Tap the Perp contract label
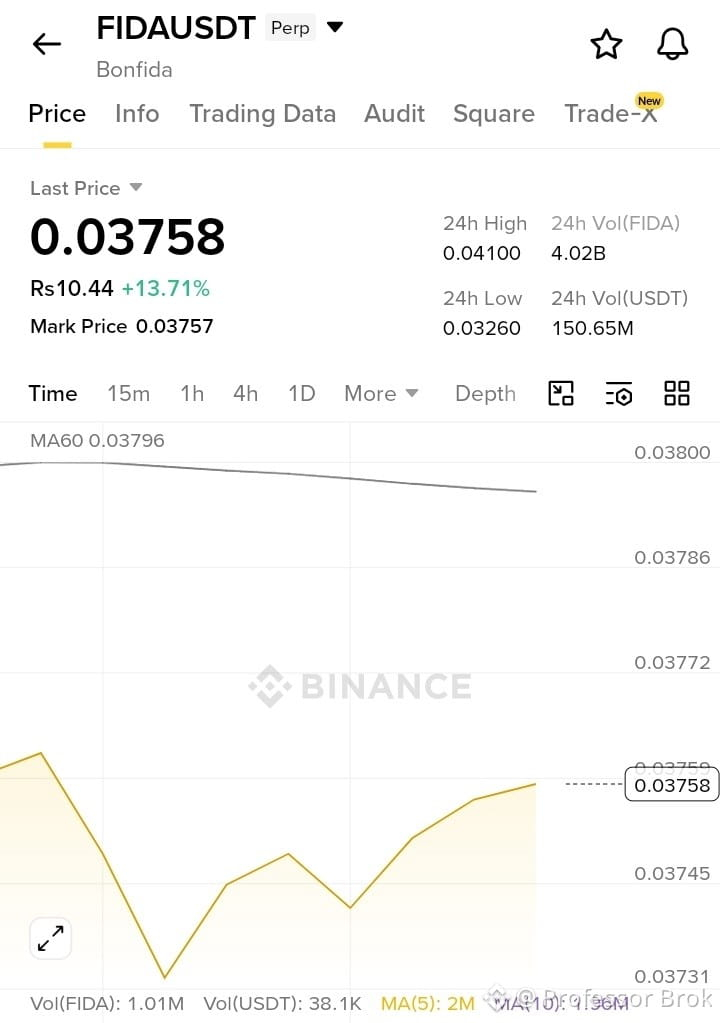720x1023 pixels. coord(290,28)
